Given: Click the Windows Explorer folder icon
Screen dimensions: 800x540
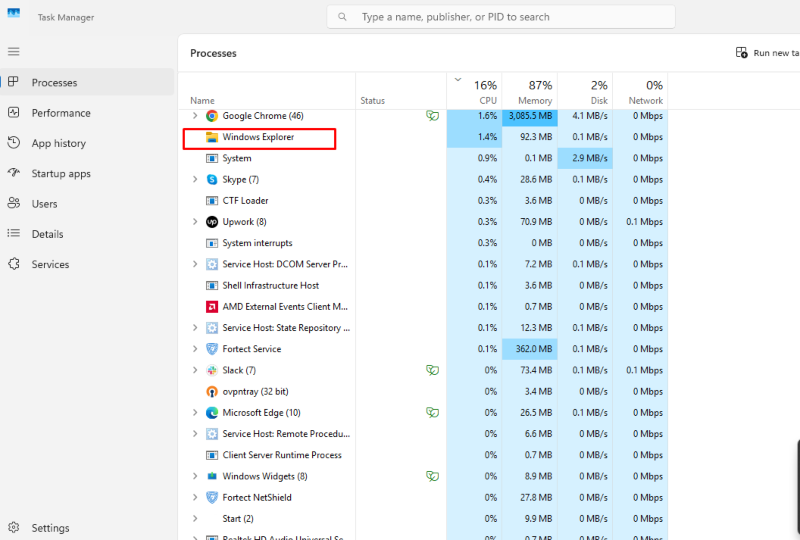Looking at the screenshot, I should pyautogui.click(x=212, y=137).
